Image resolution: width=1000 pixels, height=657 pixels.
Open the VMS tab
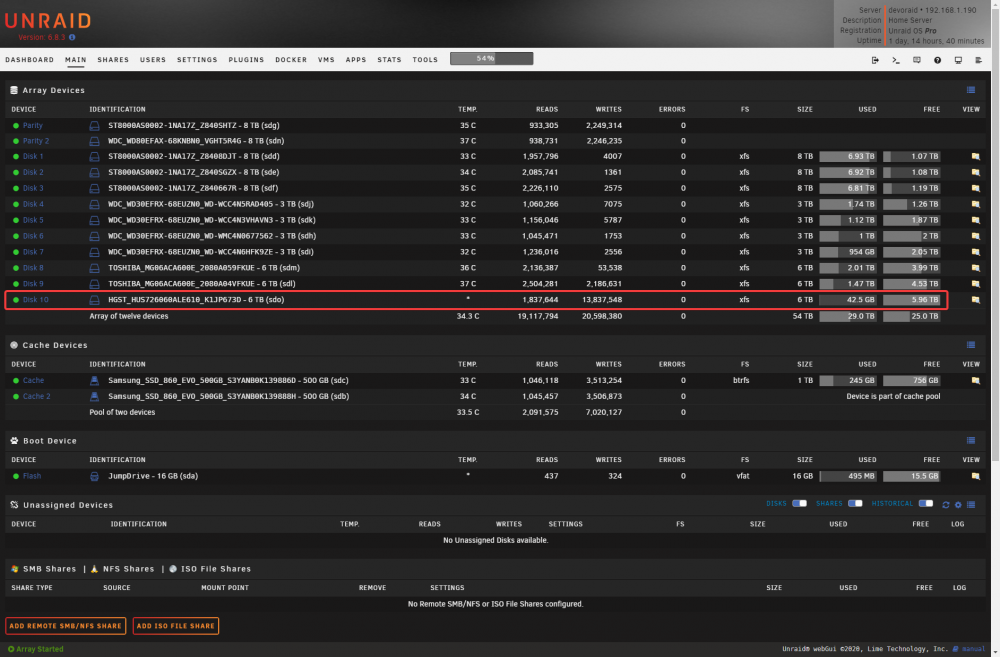[x=327, y=59]
